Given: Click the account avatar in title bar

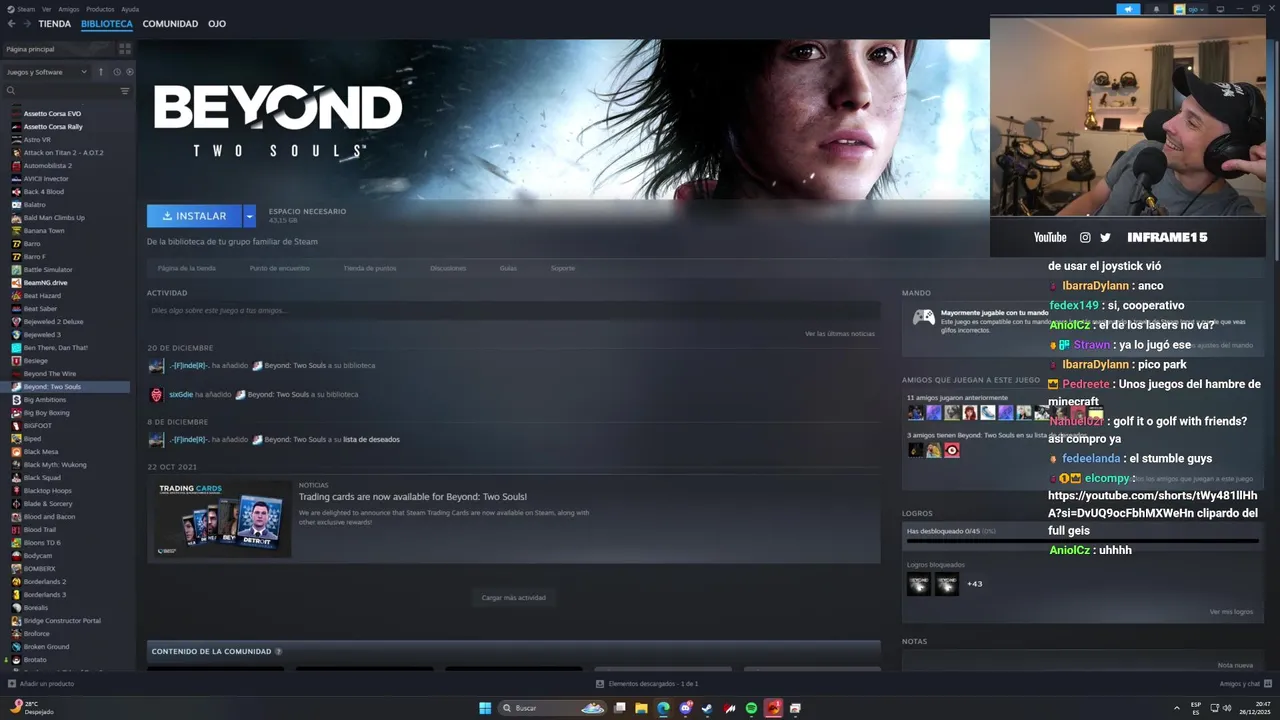Looking at the screenshot, I should click(1180, 9).
